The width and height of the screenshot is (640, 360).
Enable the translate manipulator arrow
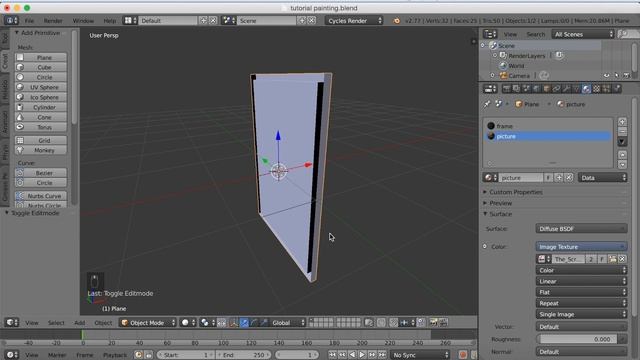244,323
